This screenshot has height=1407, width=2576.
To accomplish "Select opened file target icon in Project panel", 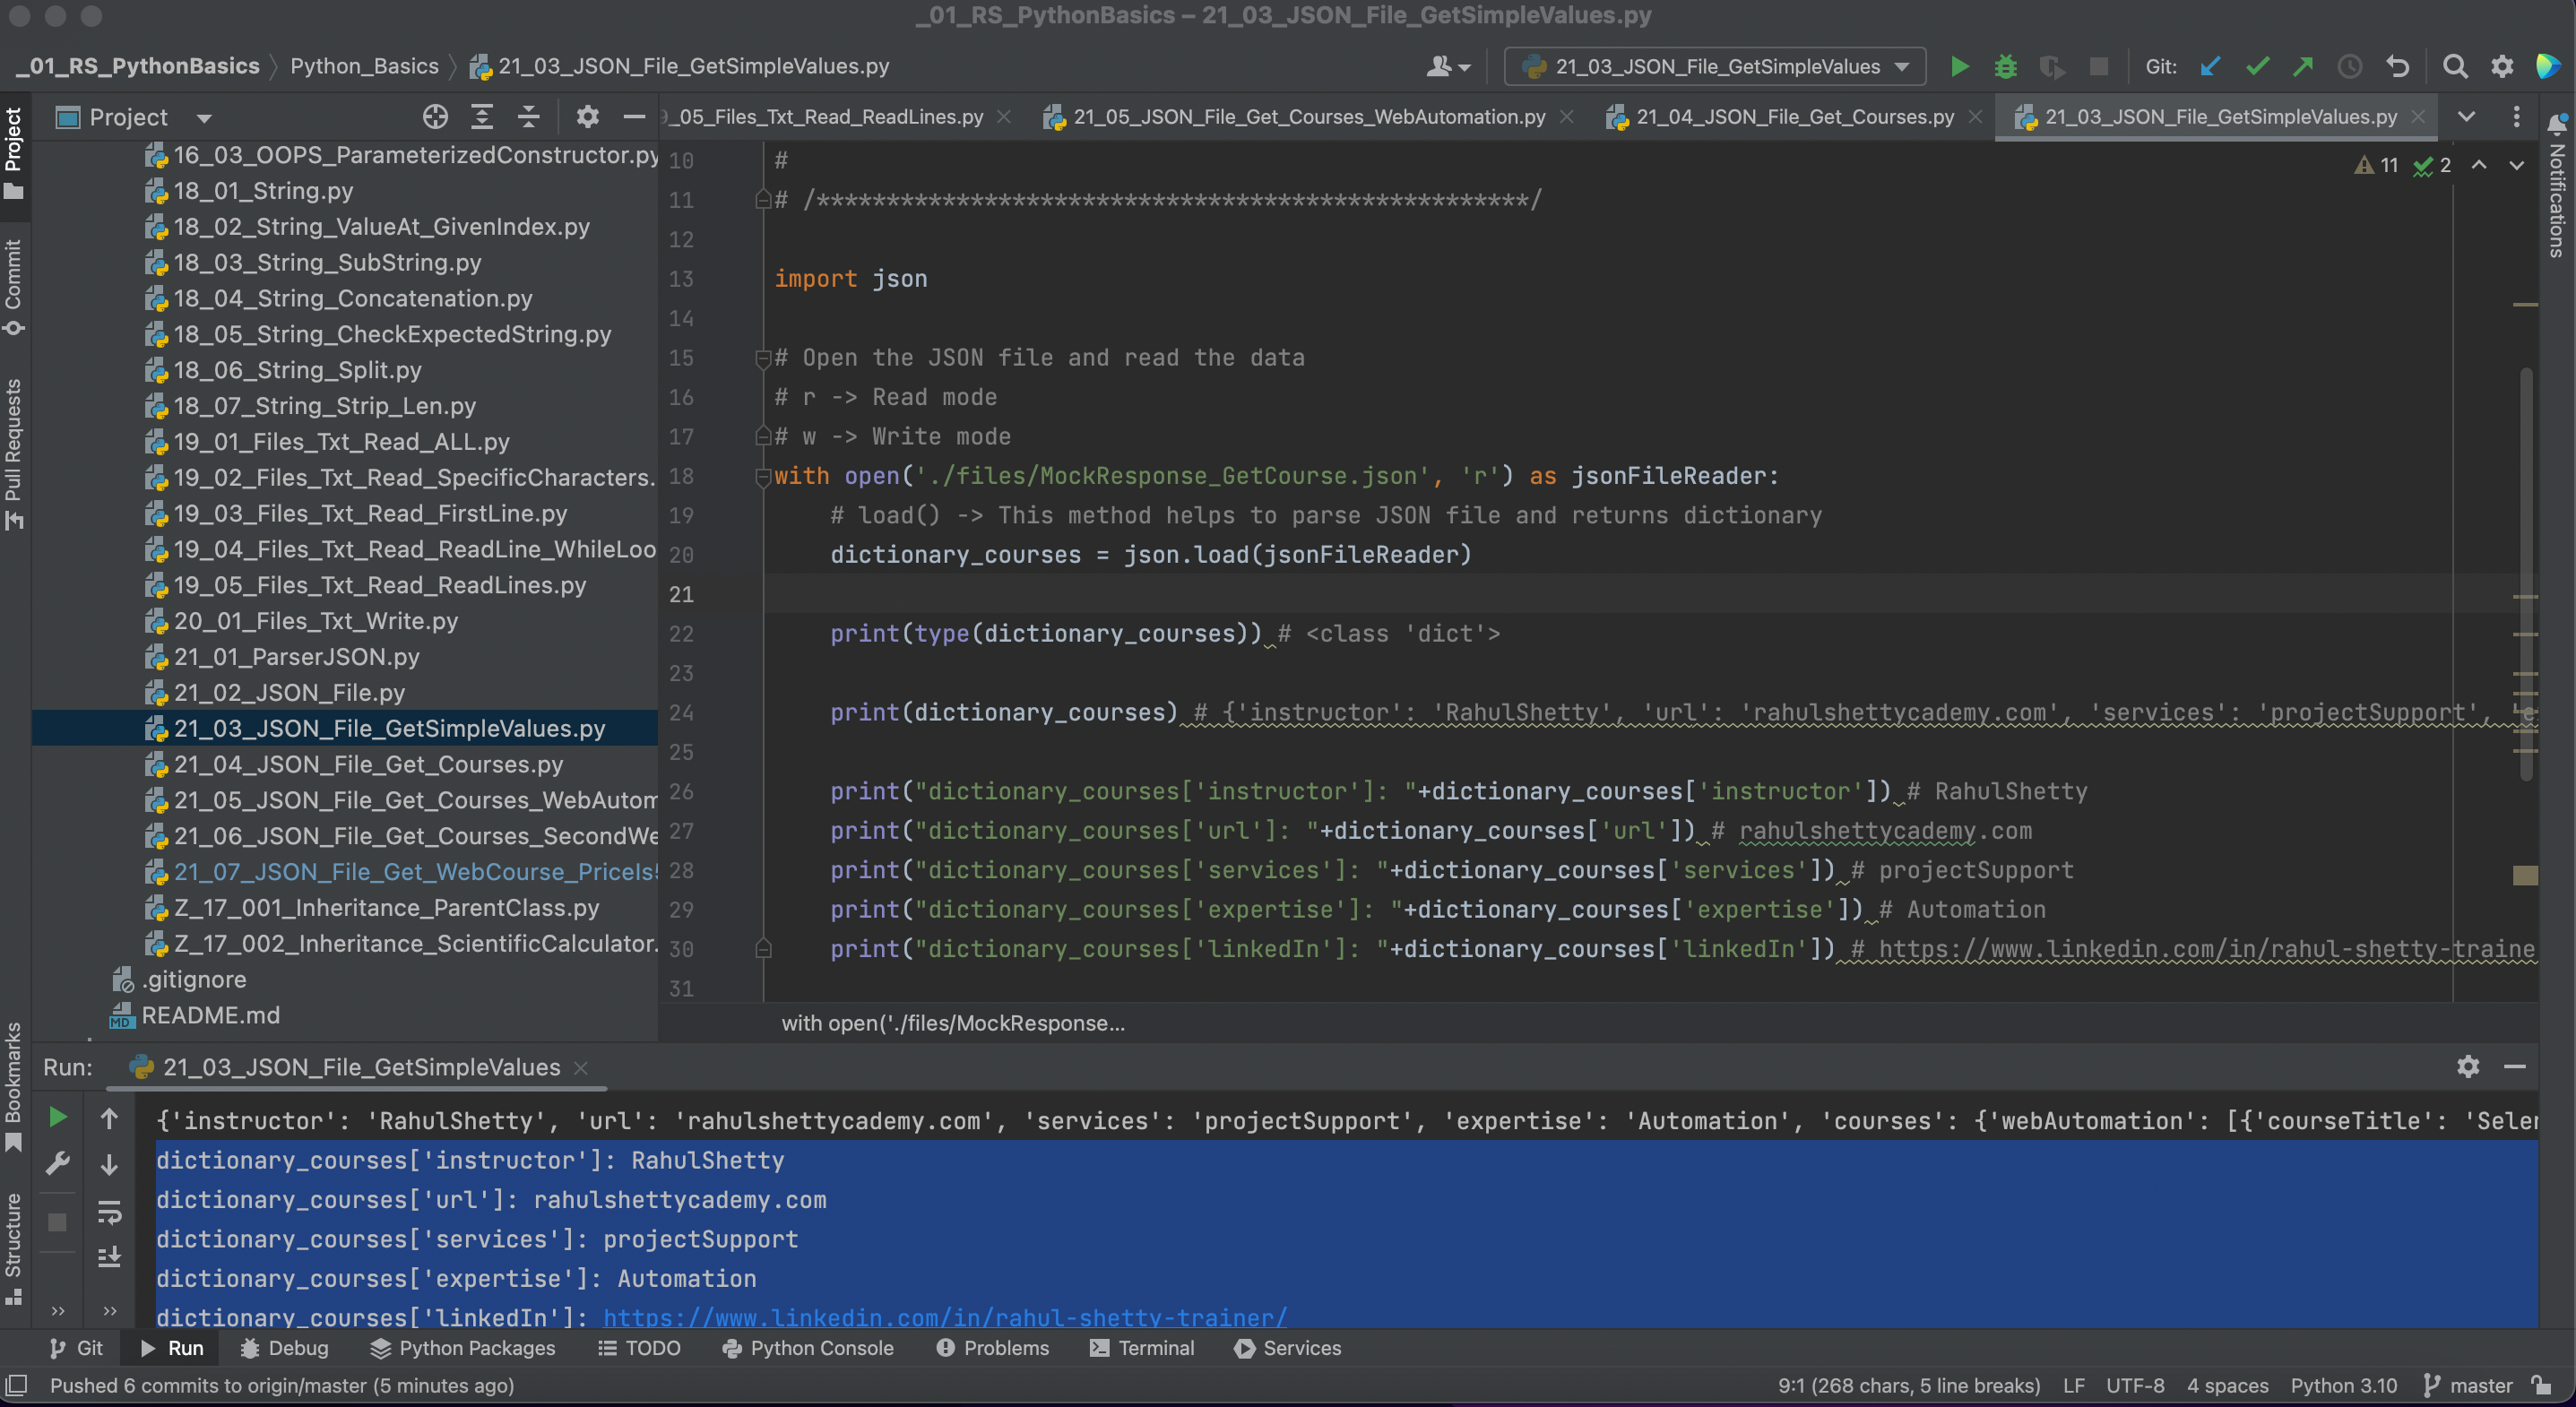I will 435,117.
